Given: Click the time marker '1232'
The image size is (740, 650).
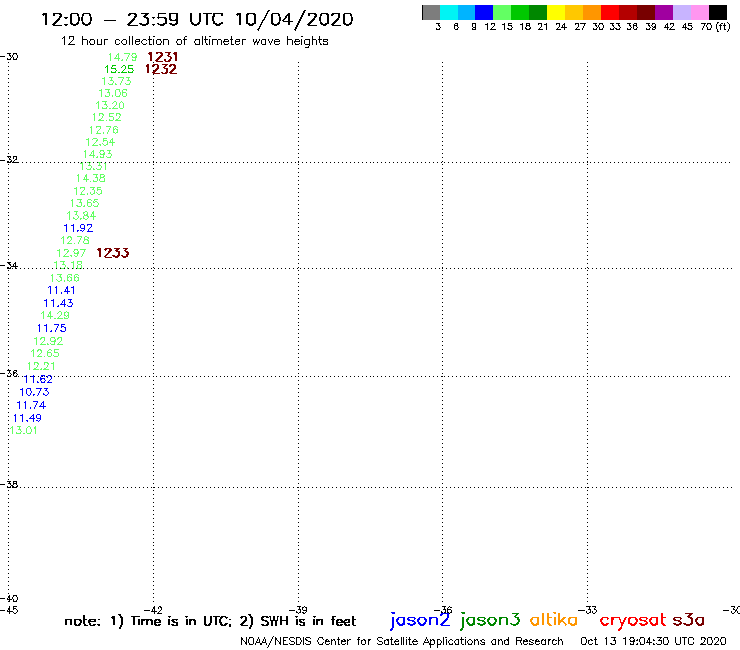Looking at the screenshot, I should [161, 69].
